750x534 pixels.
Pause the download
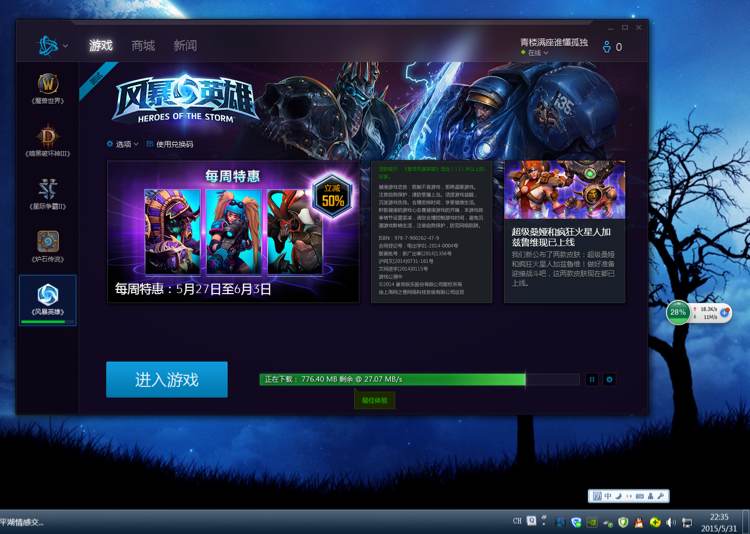[592, 379]
